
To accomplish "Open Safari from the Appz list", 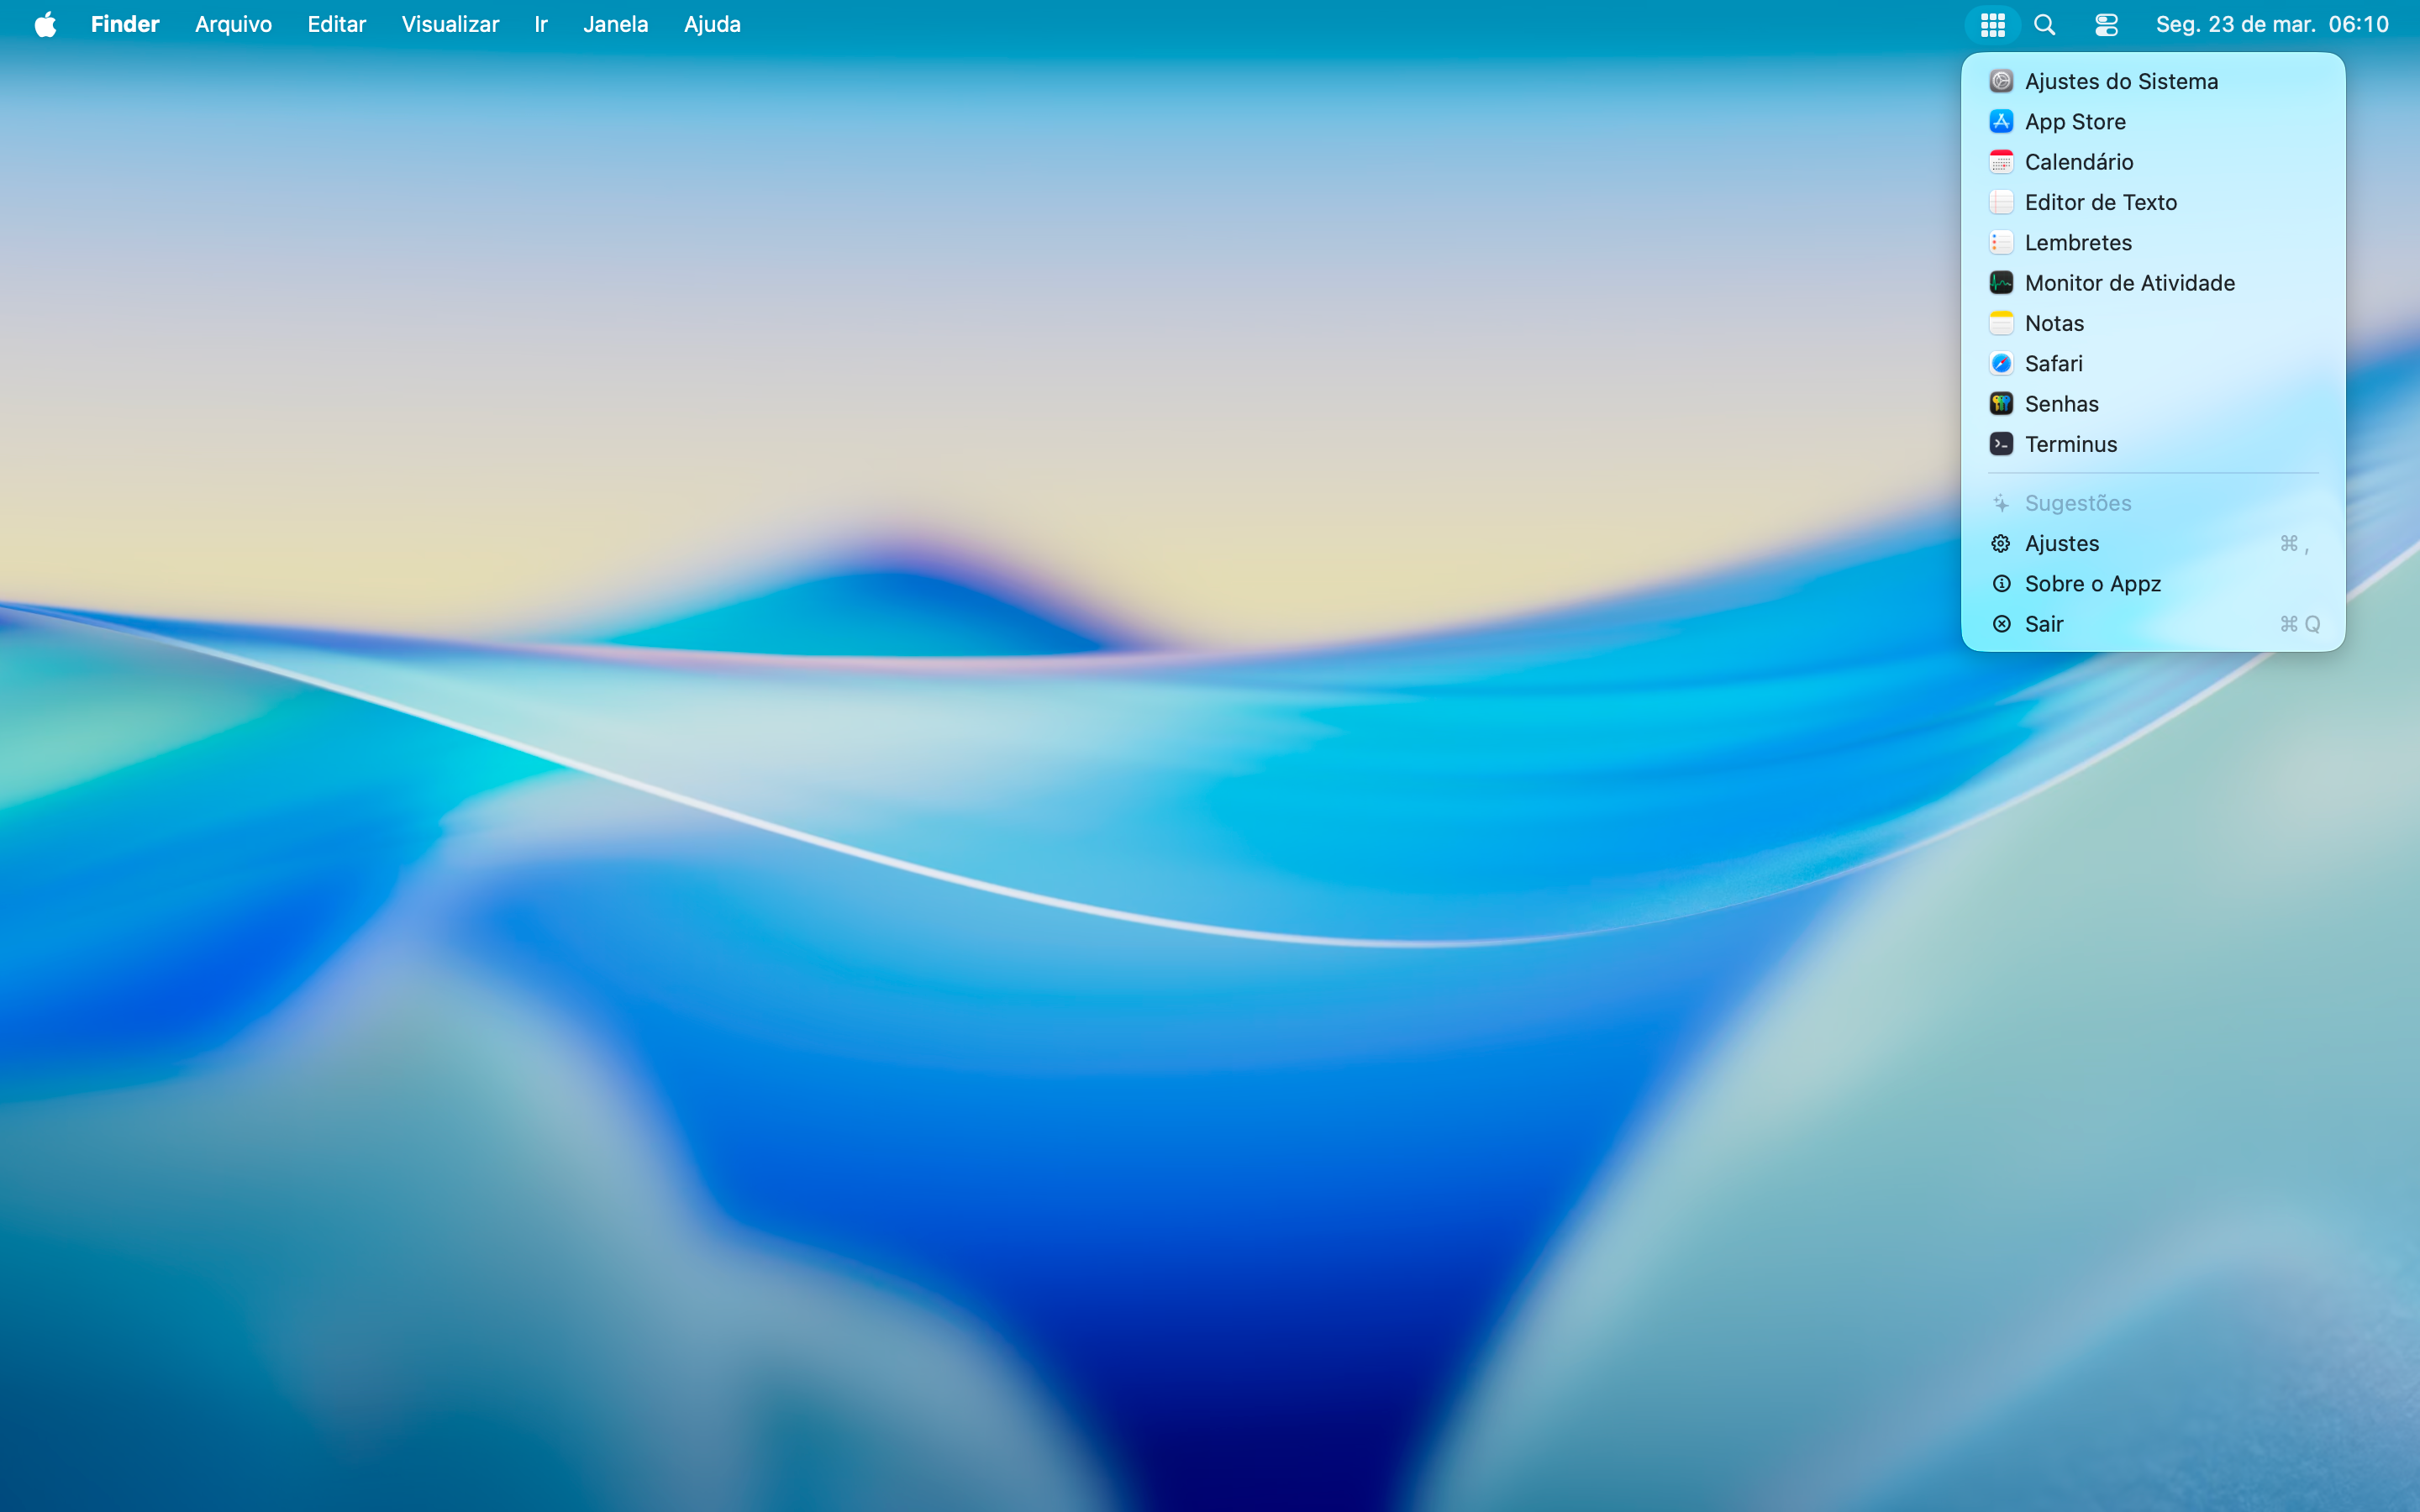I will pos(2053,364).
